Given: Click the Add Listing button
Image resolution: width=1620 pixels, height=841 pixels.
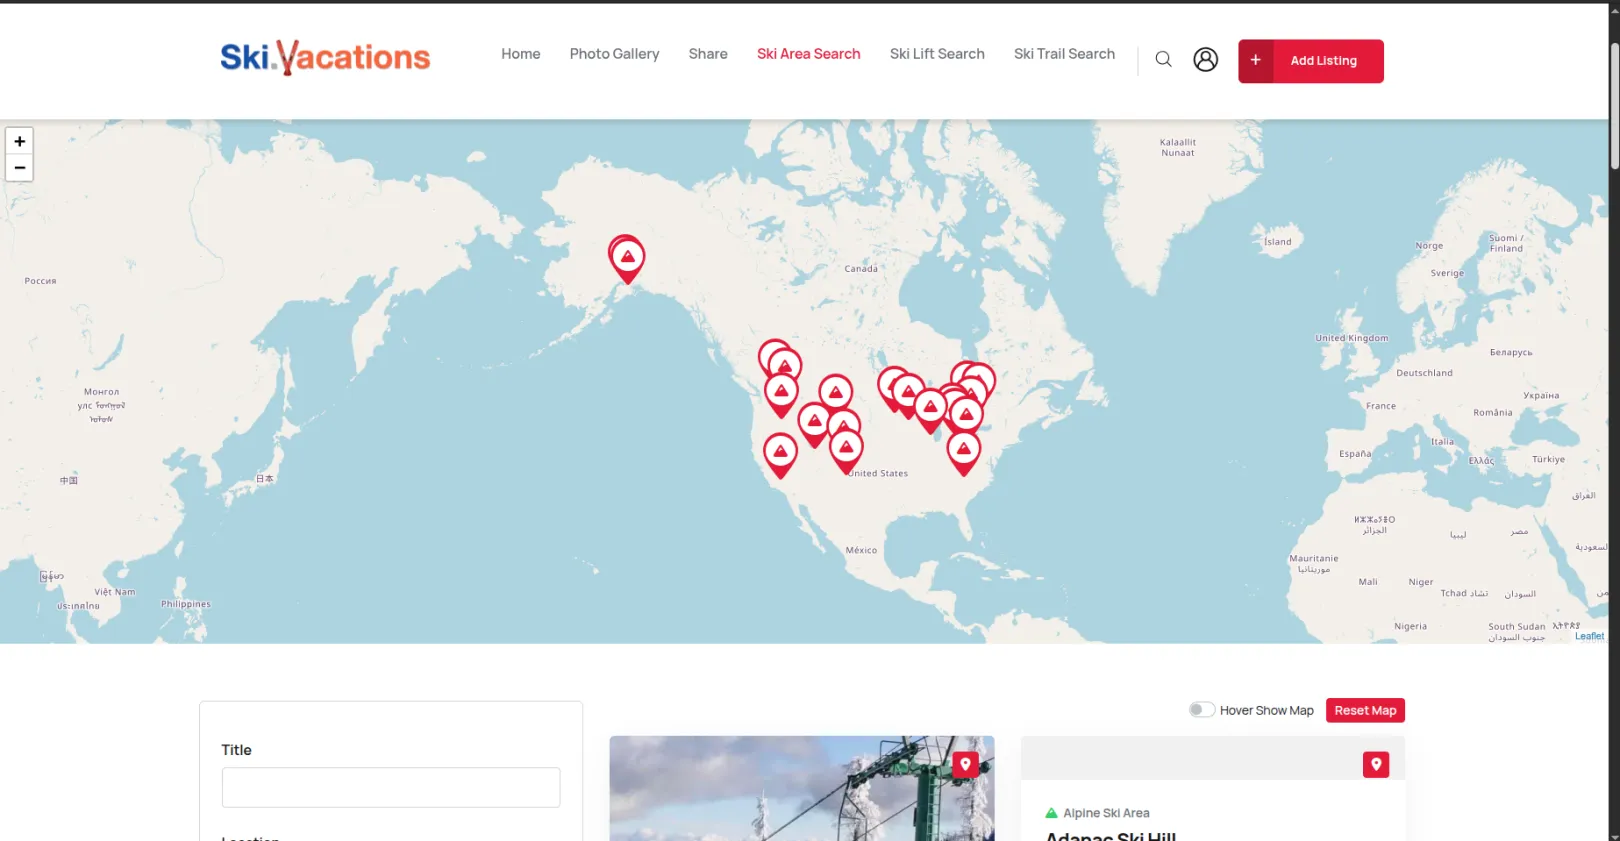Looking at the screenshot, I should pyautogui.click(x=1310, y=61).
